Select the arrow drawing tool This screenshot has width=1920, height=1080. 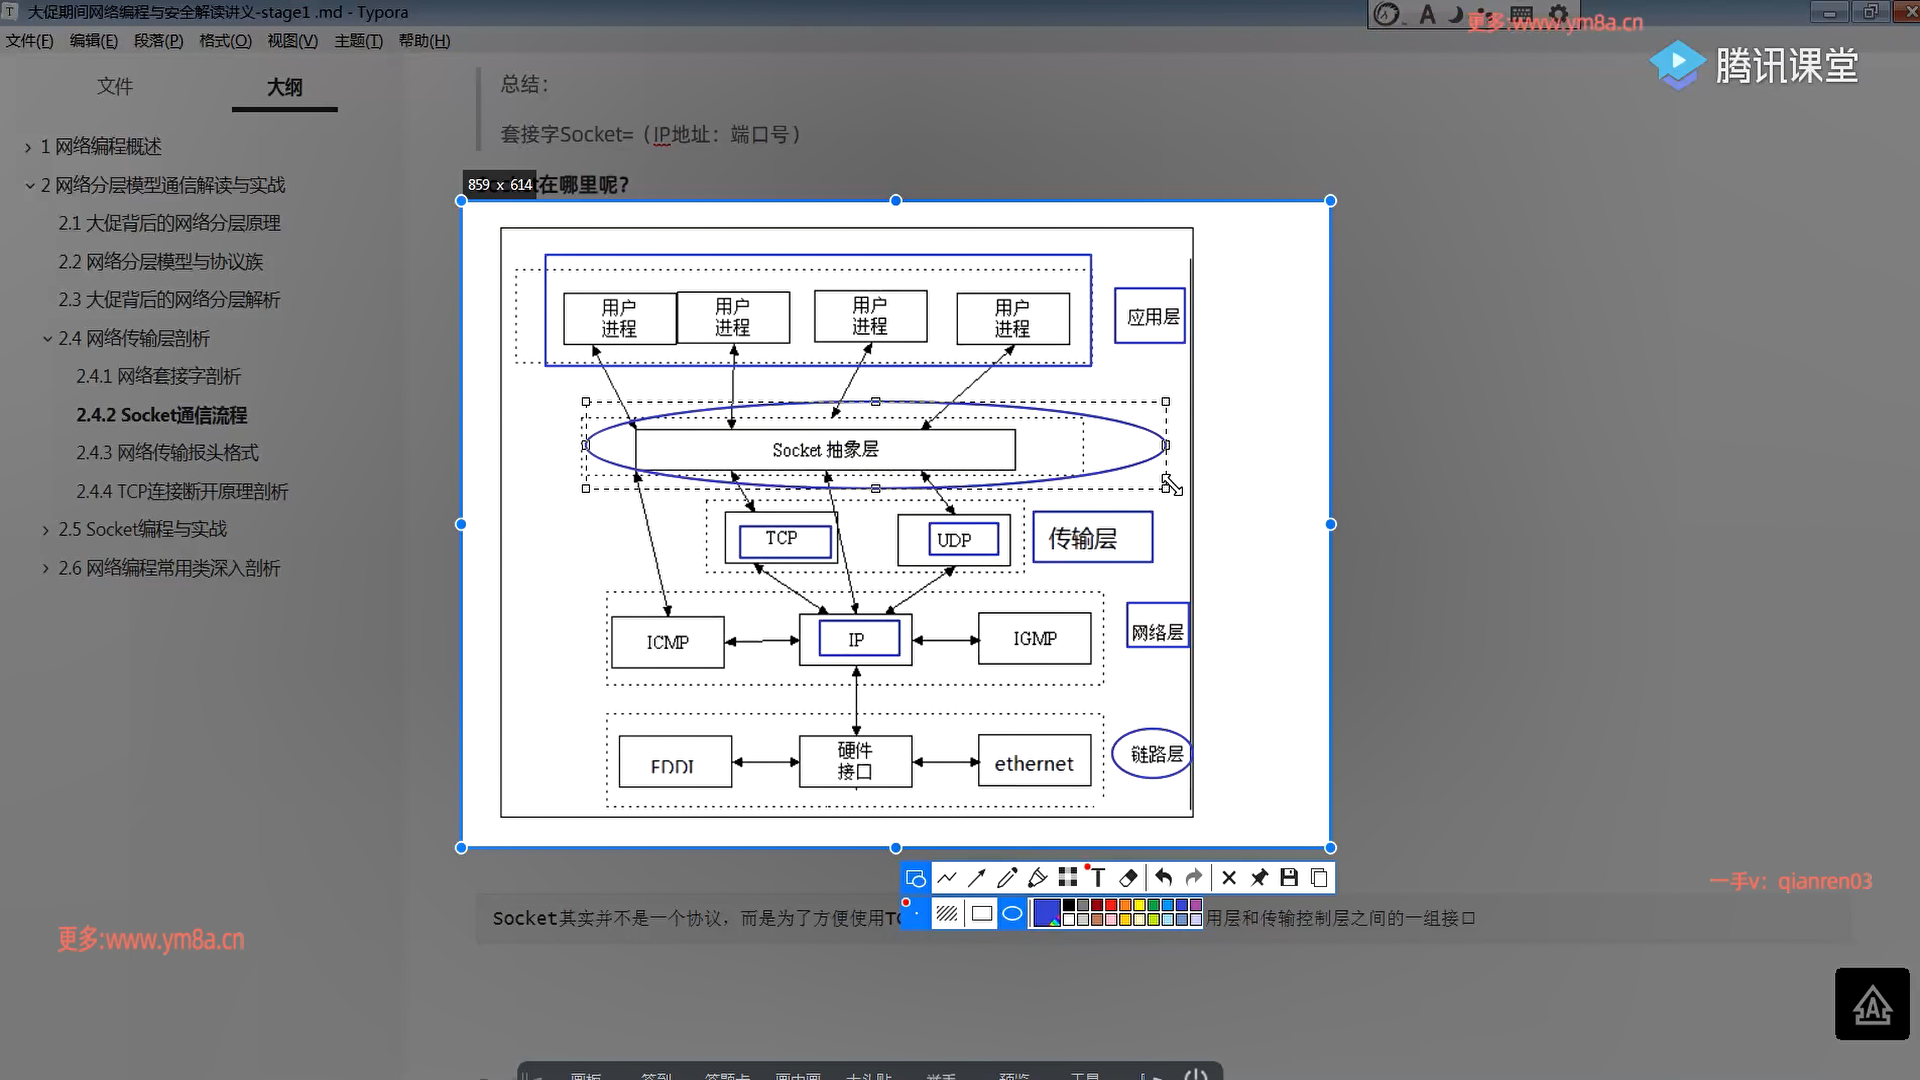click(x=977, y=877)
